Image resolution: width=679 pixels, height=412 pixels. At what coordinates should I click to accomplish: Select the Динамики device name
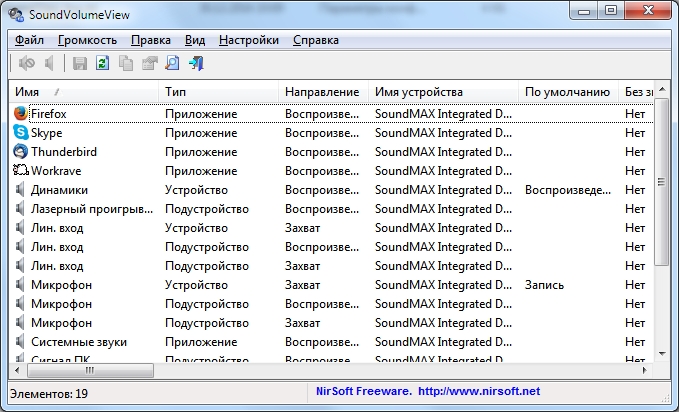(59, 190)
